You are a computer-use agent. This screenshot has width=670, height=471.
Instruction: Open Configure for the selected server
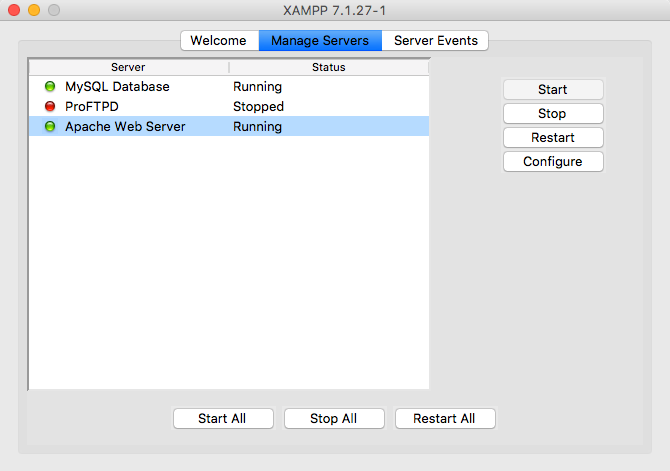click(553, 162)
